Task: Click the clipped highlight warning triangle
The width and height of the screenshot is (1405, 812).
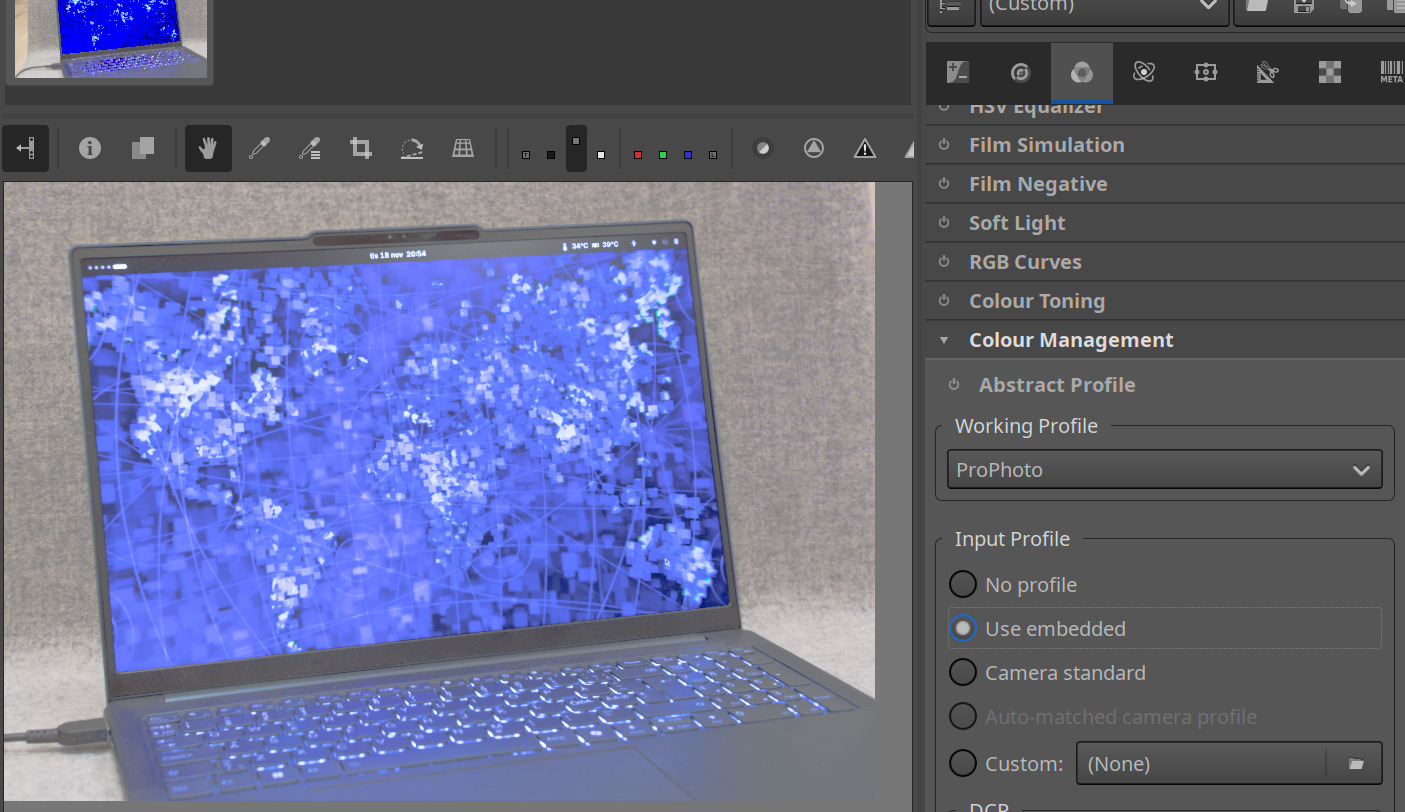Action: pyautogui.click(x=865, y=149)
